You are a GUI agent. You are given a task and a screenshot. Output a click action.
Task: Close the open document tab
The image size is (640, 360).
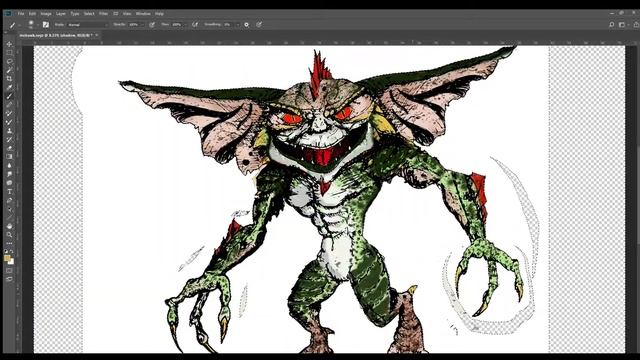pos(97,36)
